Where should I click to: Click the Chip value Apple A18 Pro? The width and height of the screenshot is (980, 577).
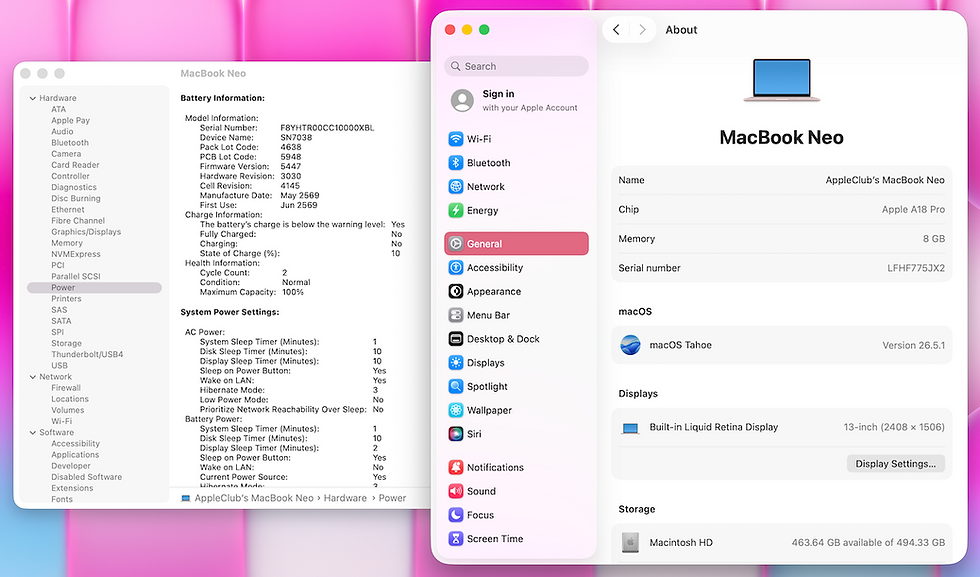click(x=913, y=209)
